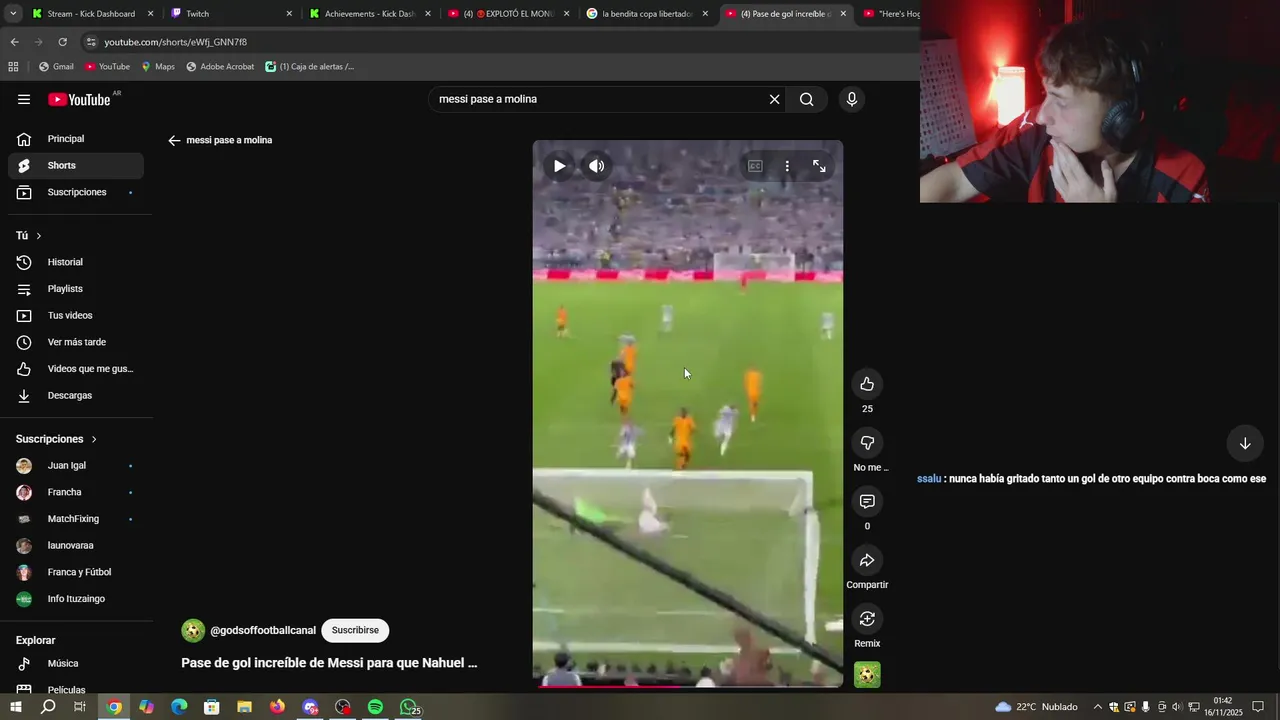Open the Windows Start menu
Screen dimensions: 1280x720
15,707
